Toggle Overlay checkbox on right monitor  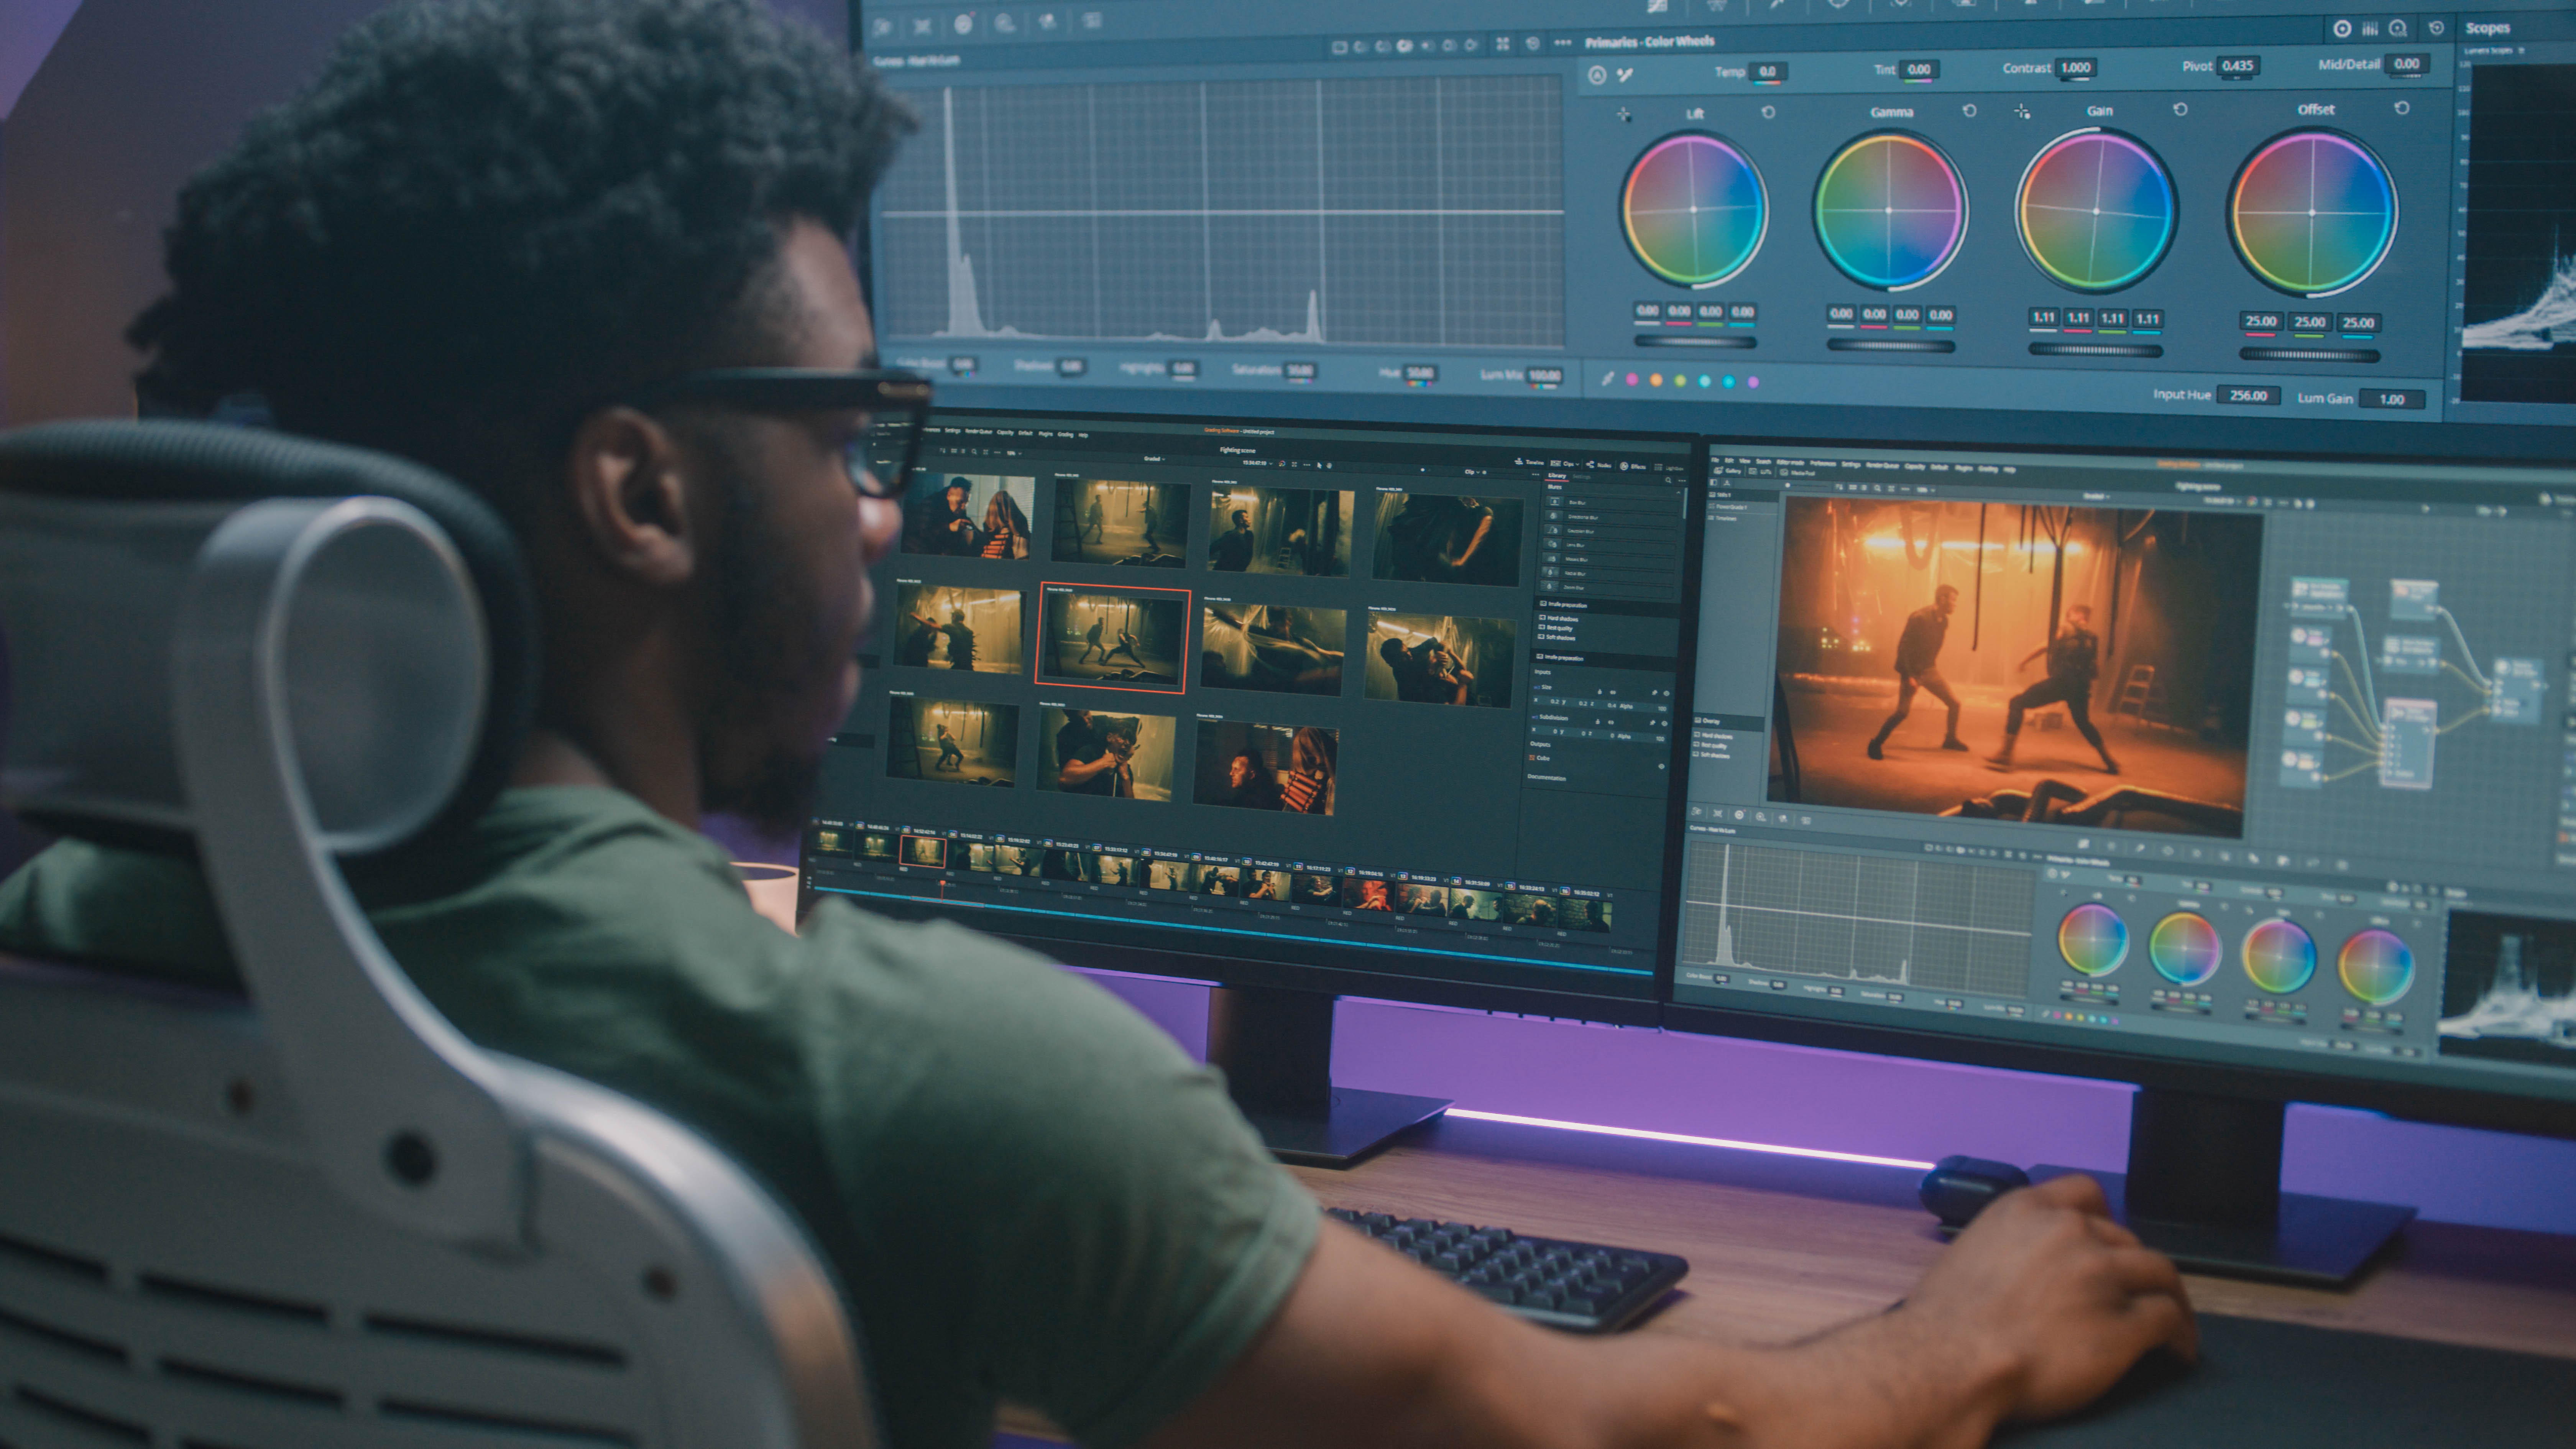click(1698, 720)
